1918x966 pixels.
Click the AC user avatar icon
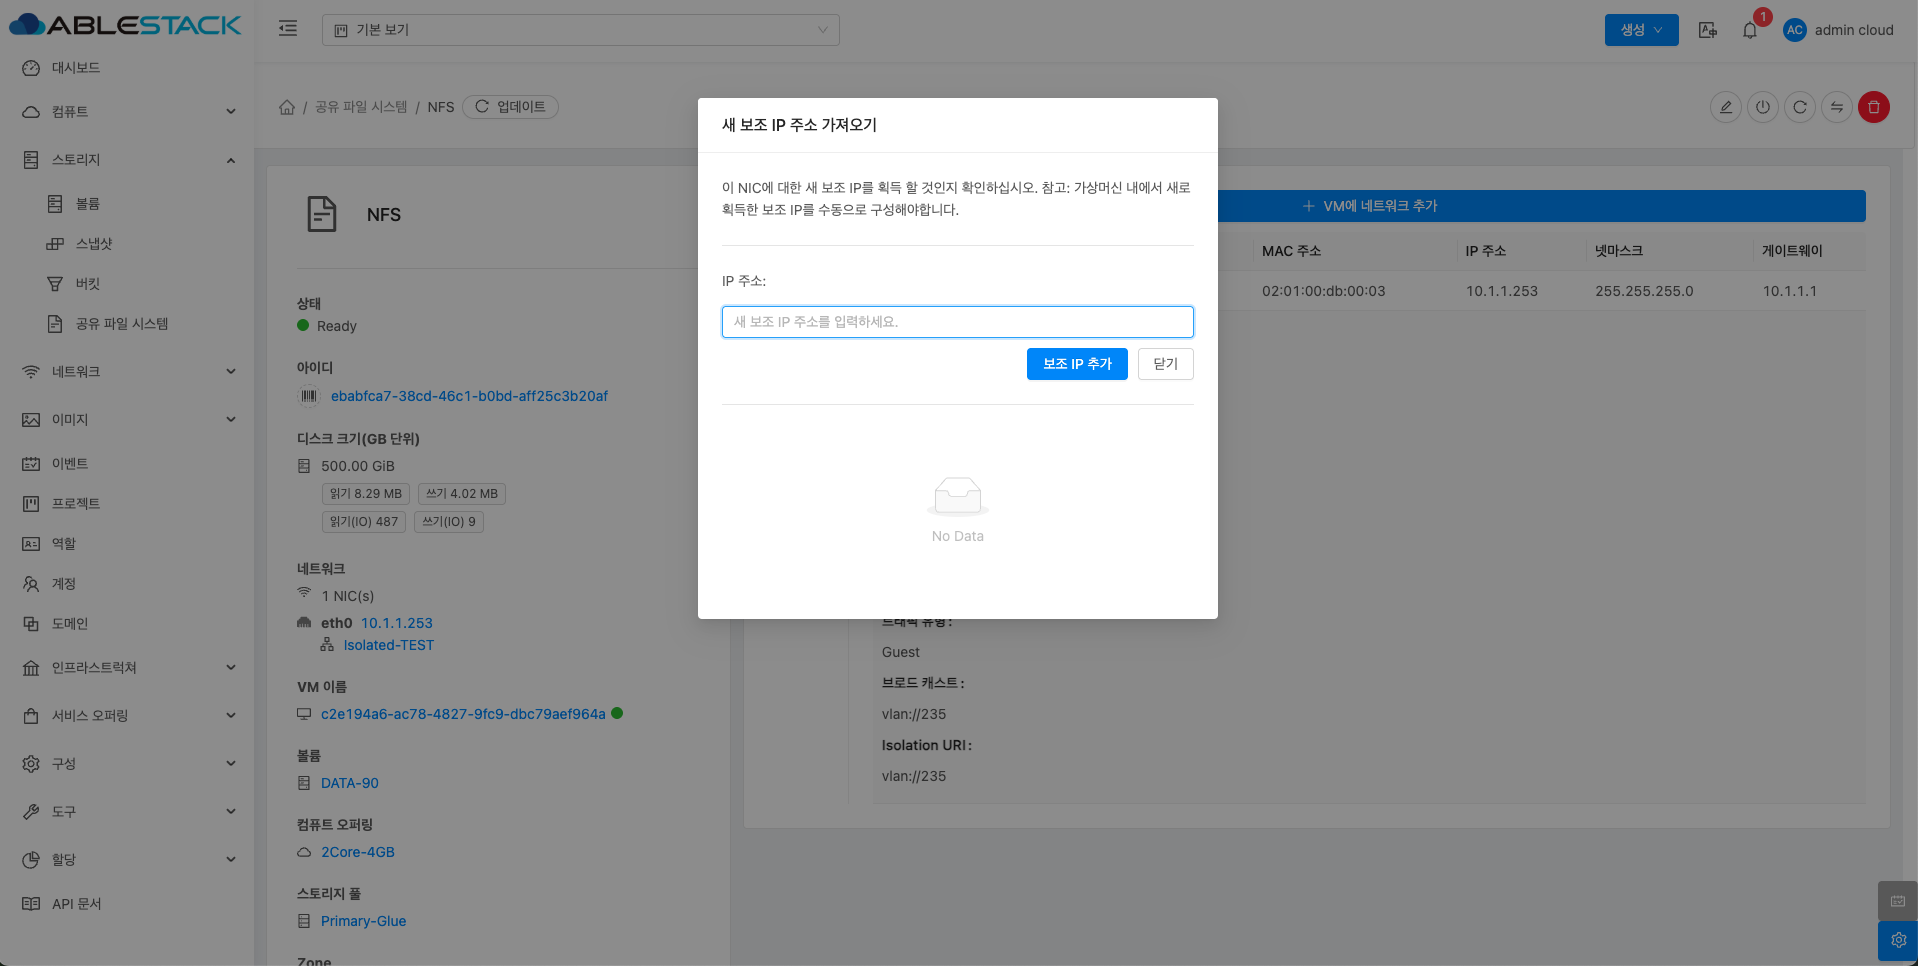click(x=1795, y=30)
